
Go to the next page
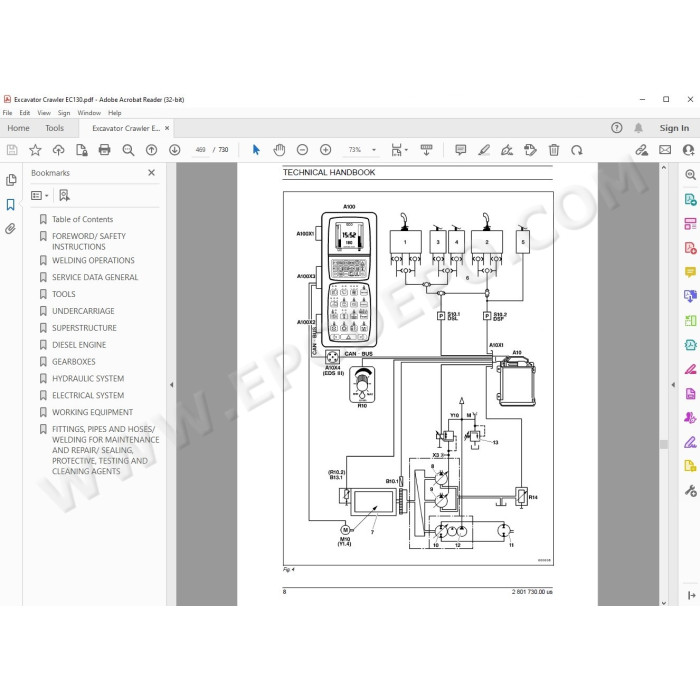(x=175, y=150)
